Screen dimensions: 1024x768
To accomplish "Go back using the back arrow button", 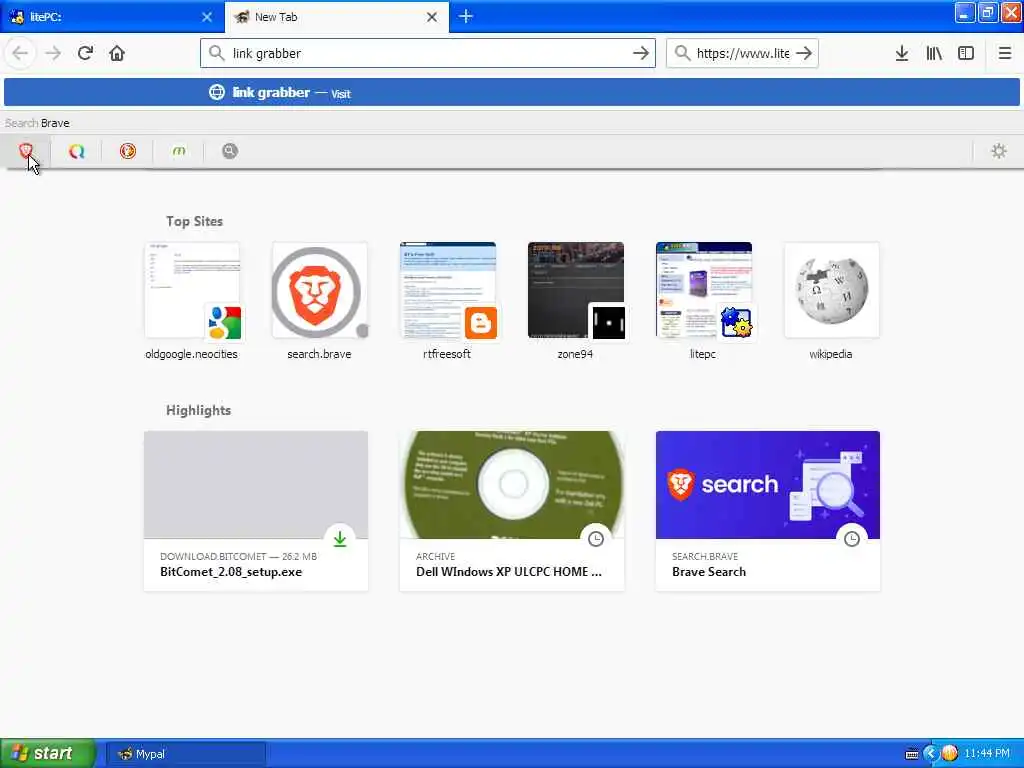I will 20,54.
